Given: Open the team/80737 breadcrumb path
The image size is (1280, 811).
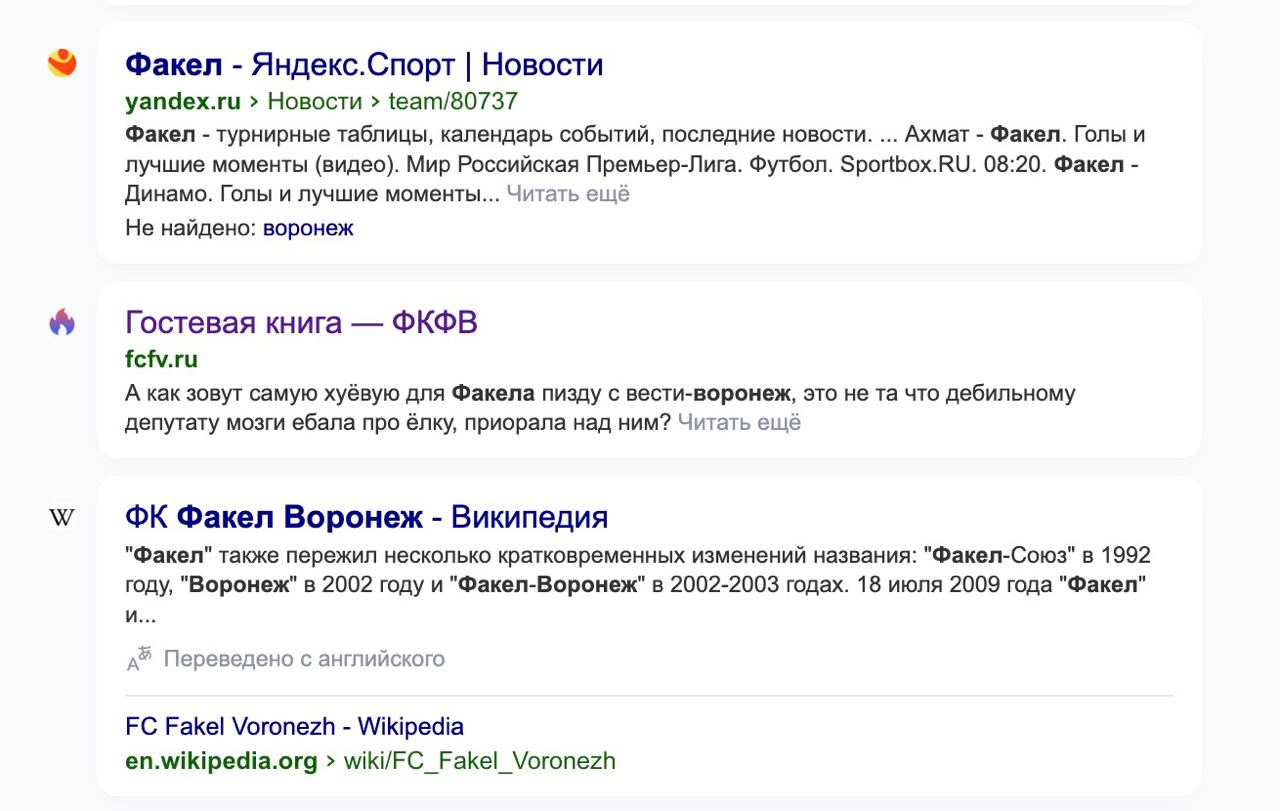Looking at the screenshot, I should click(453, 101).
